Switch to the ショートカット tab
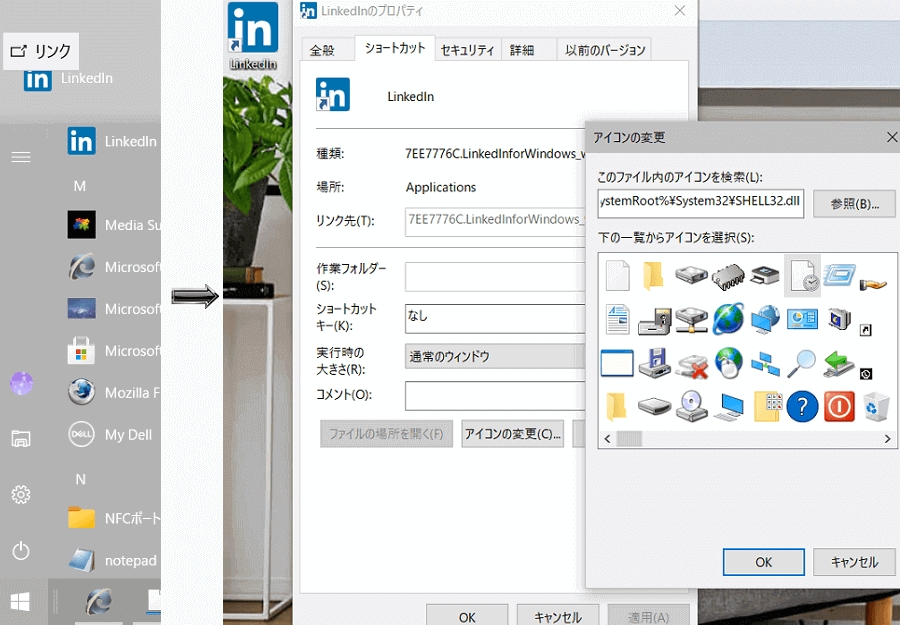 [x=395, y=48]
